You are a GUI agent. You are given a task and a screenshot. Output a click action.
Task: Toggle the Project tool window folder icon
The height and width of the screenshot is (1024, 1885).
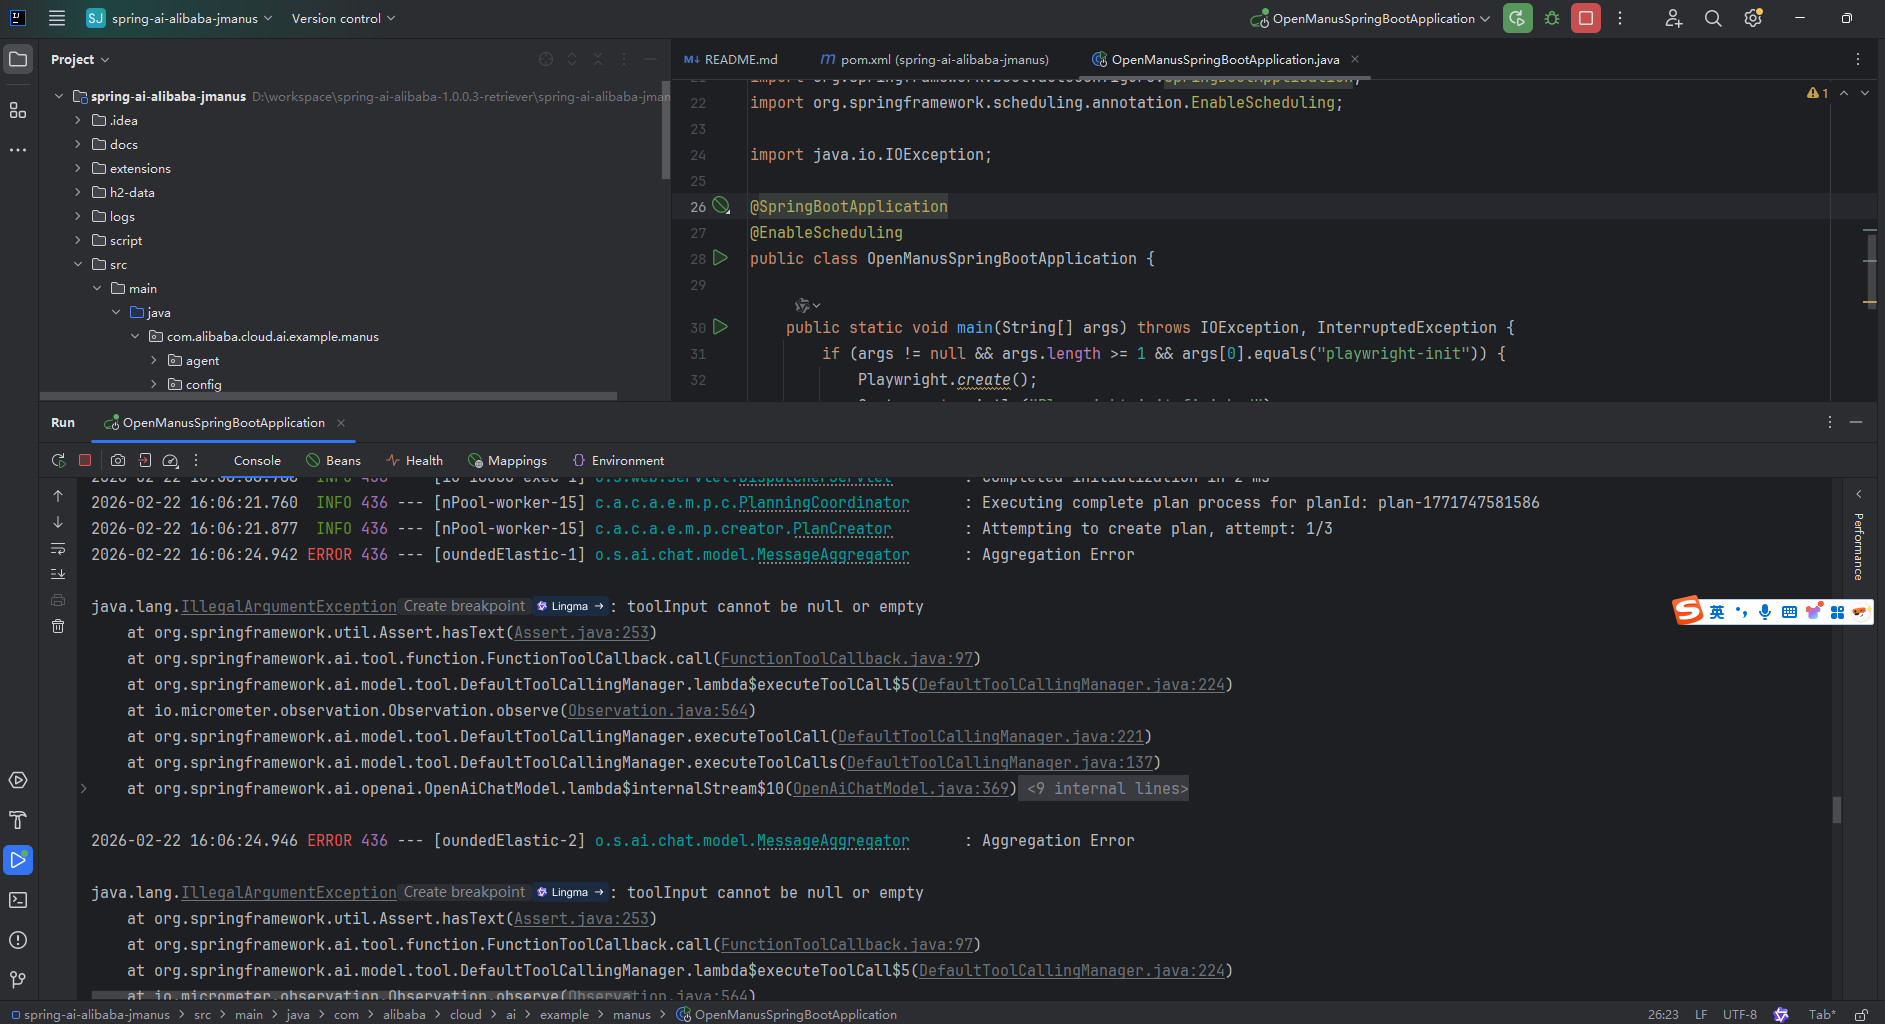(18, 59)
